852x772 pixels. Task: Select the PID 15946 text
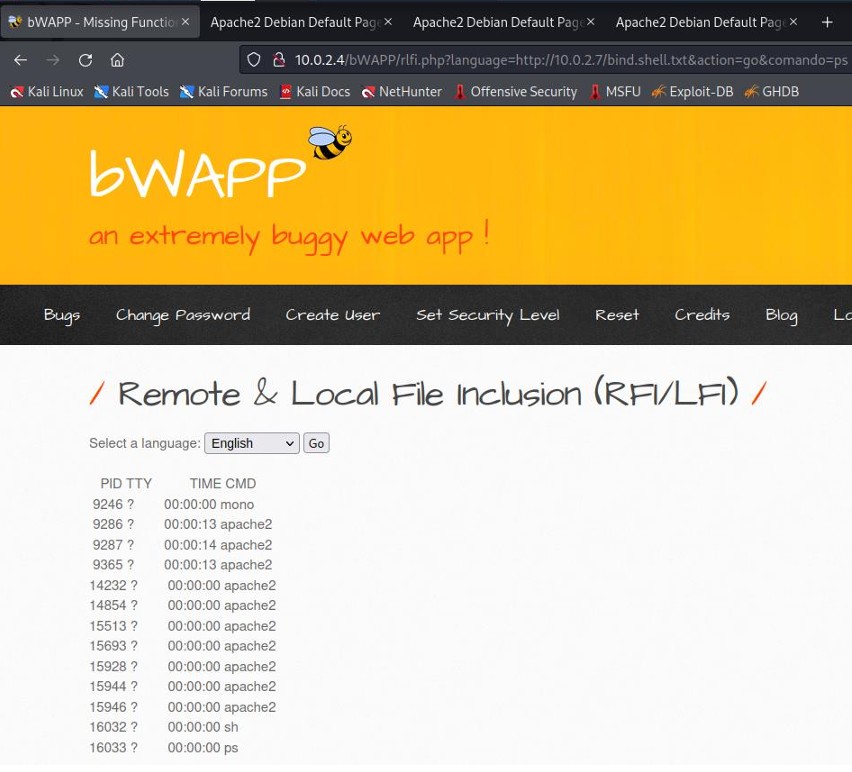(x=108, y=707)
